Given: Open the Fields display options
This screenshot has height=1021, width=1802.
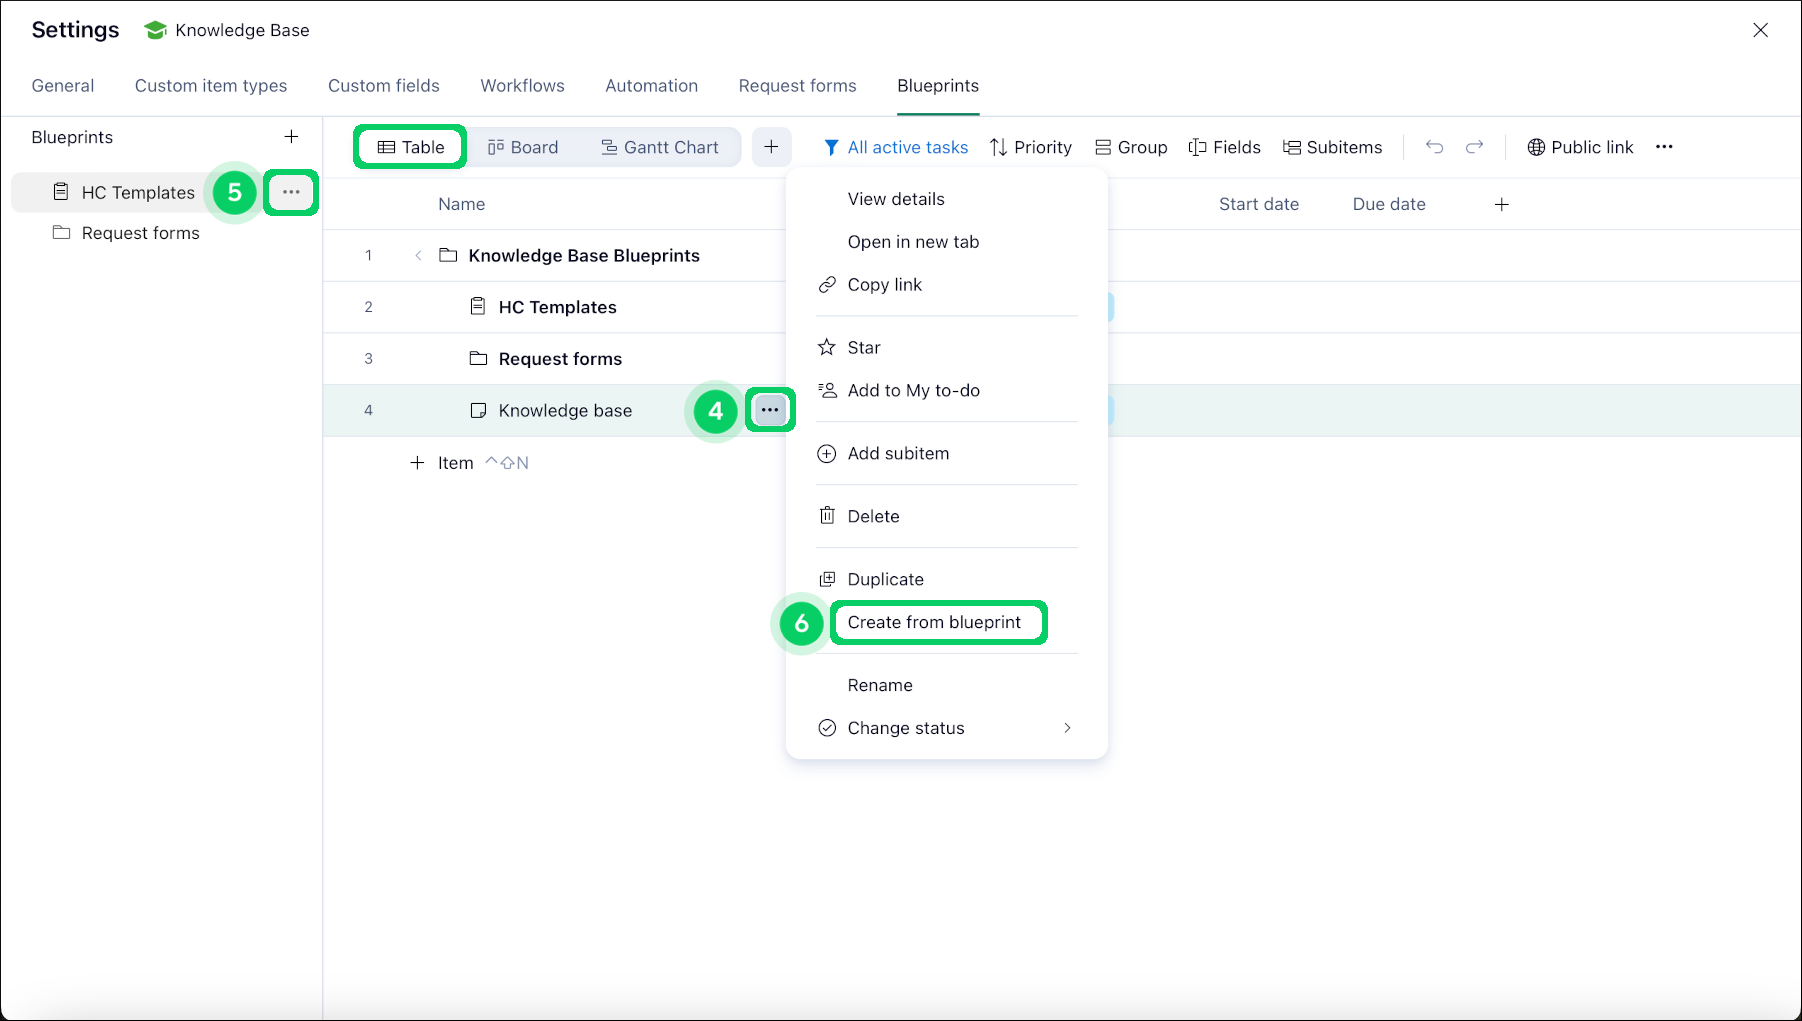Looking at the screenshot, I should click(1224, 147).
